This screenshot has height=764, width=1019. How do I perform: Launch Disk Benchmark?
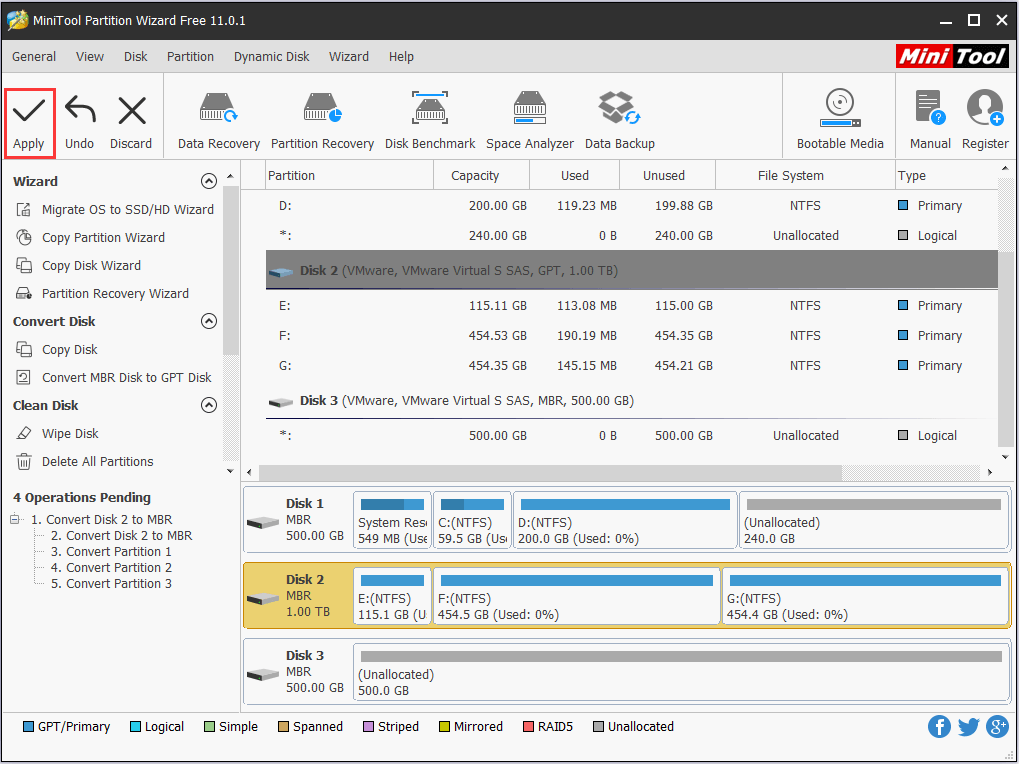pos(429,117)
